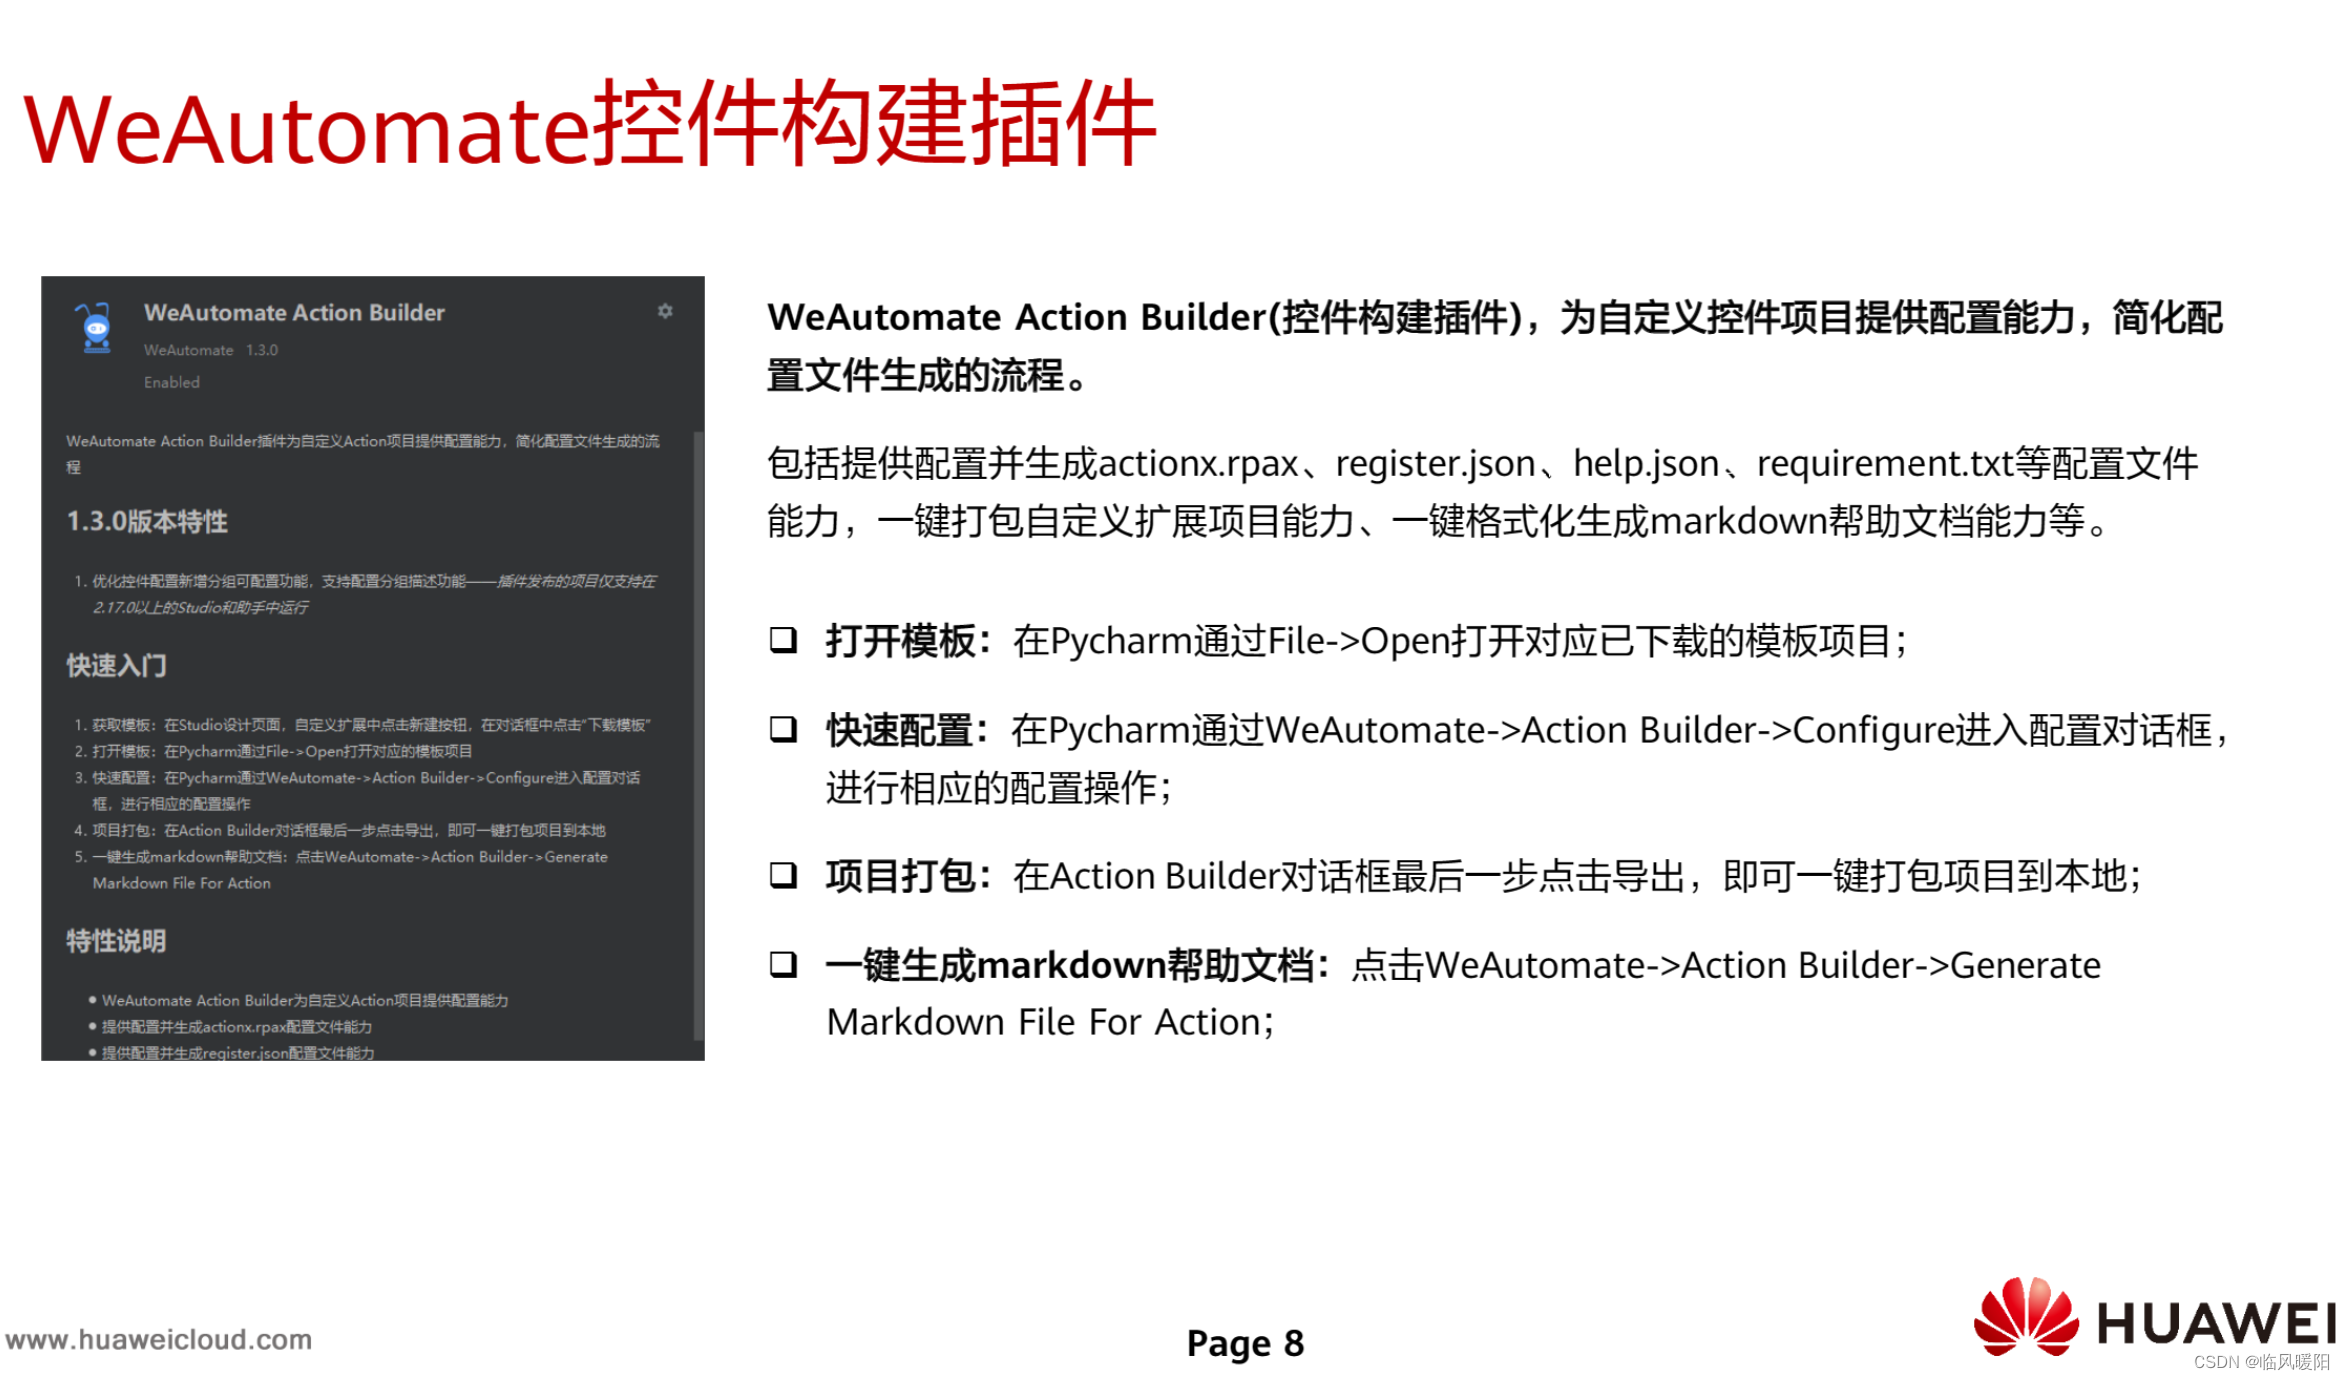Check the 一键生成markdown帮助文档 bullet box
Screen dimensions: 2345x1380
point(783,964)
